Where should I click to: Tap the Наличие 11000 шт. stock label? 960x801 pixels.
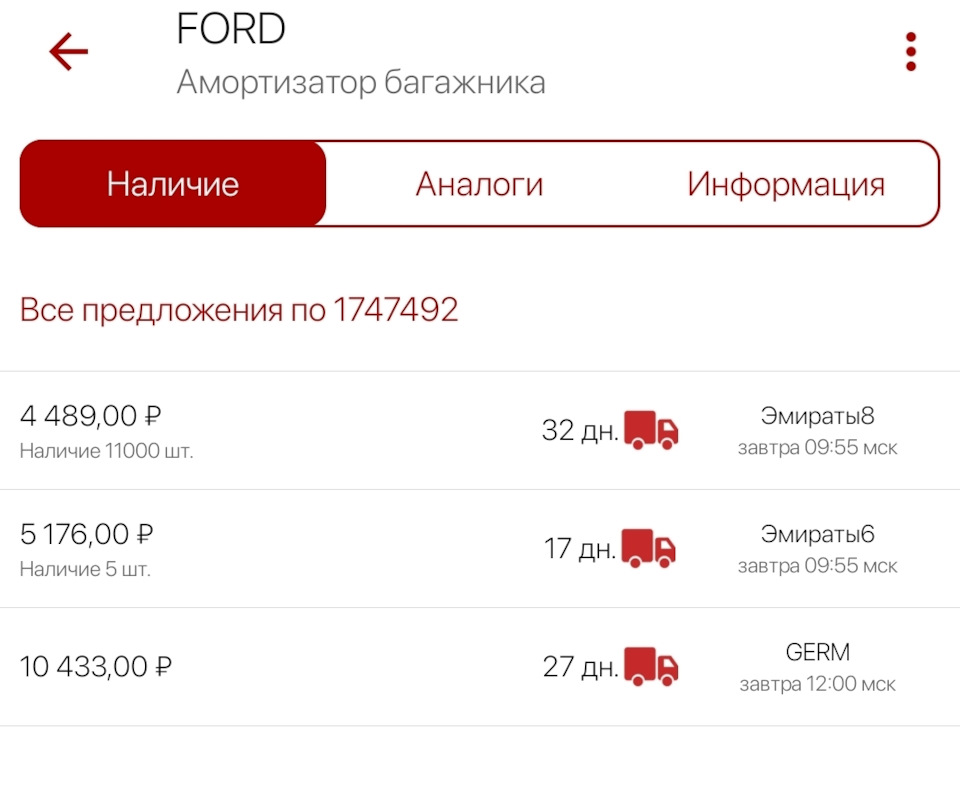tap(107, 450)
